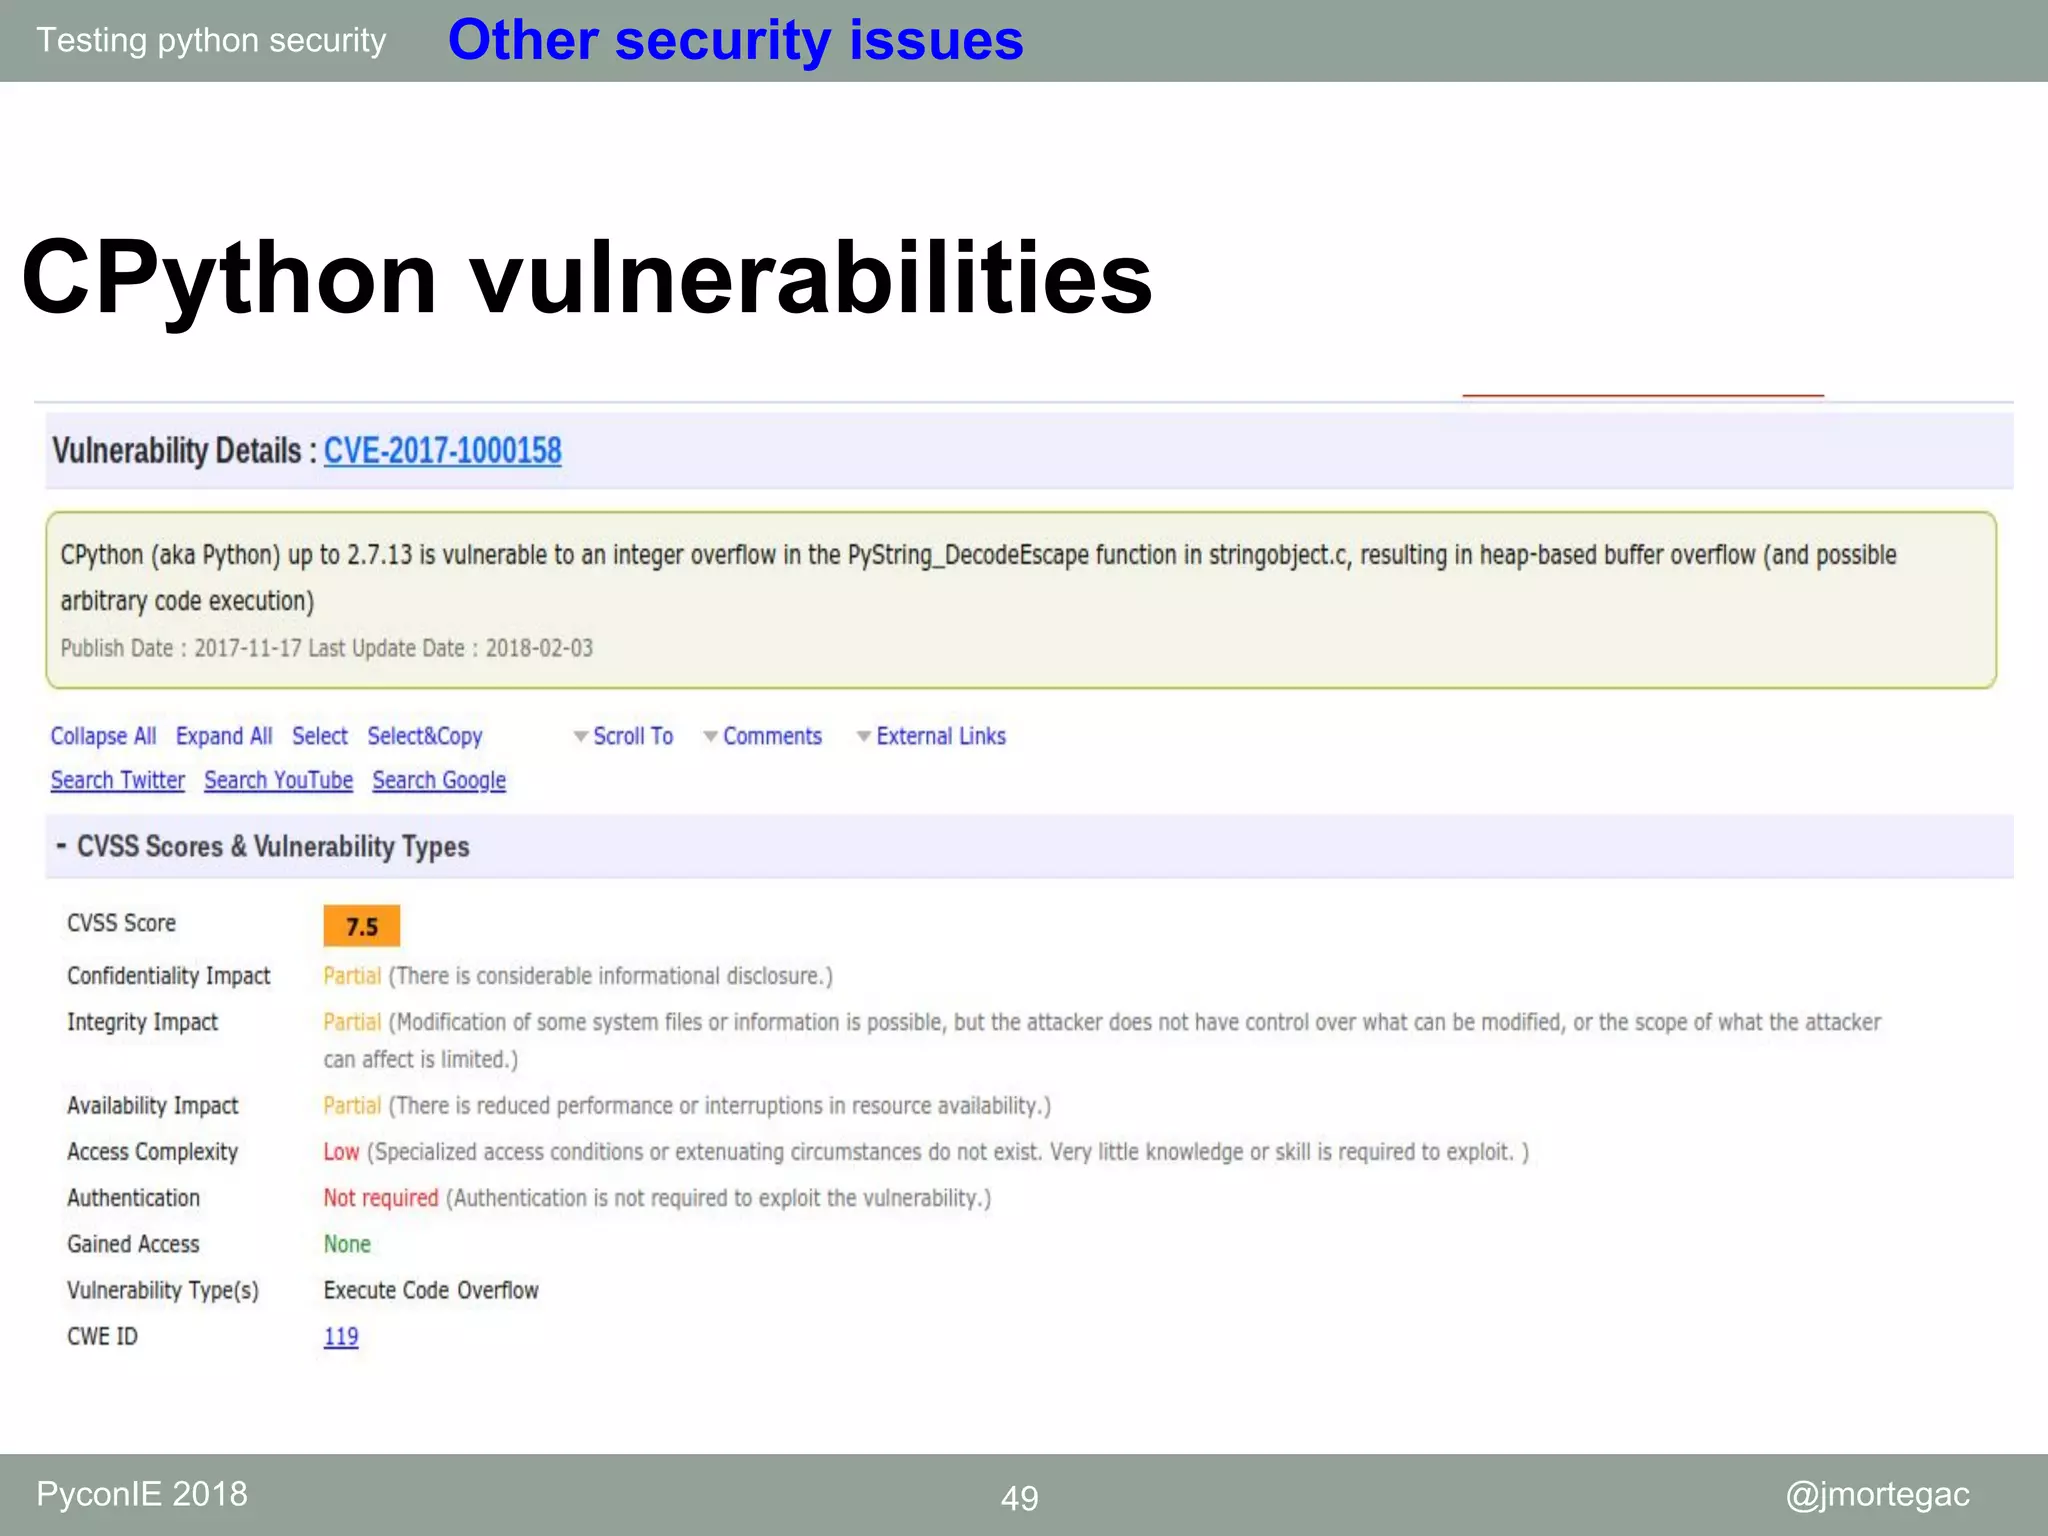Screen dimensions: 2048x1536
Task: Open the Comments dropdown
Action: [762, 736]
